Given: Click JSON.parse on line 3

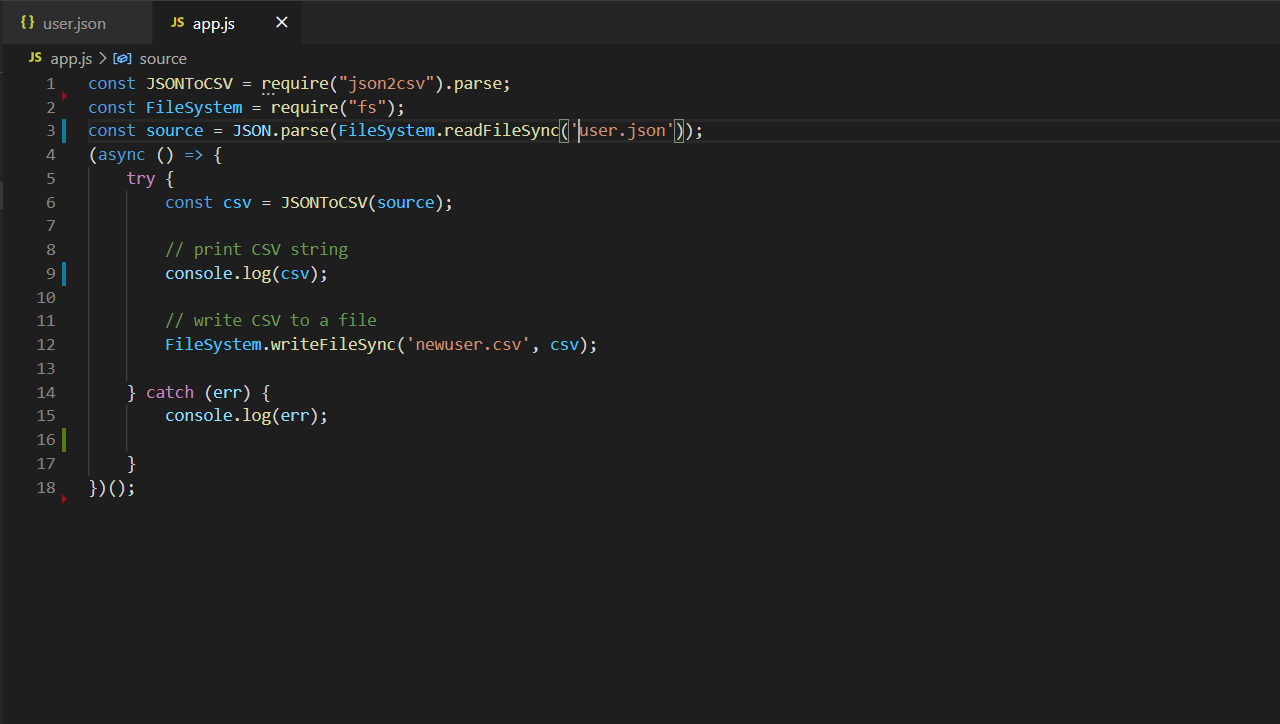Looking at the screenshot, I should (x=281, y=131).
